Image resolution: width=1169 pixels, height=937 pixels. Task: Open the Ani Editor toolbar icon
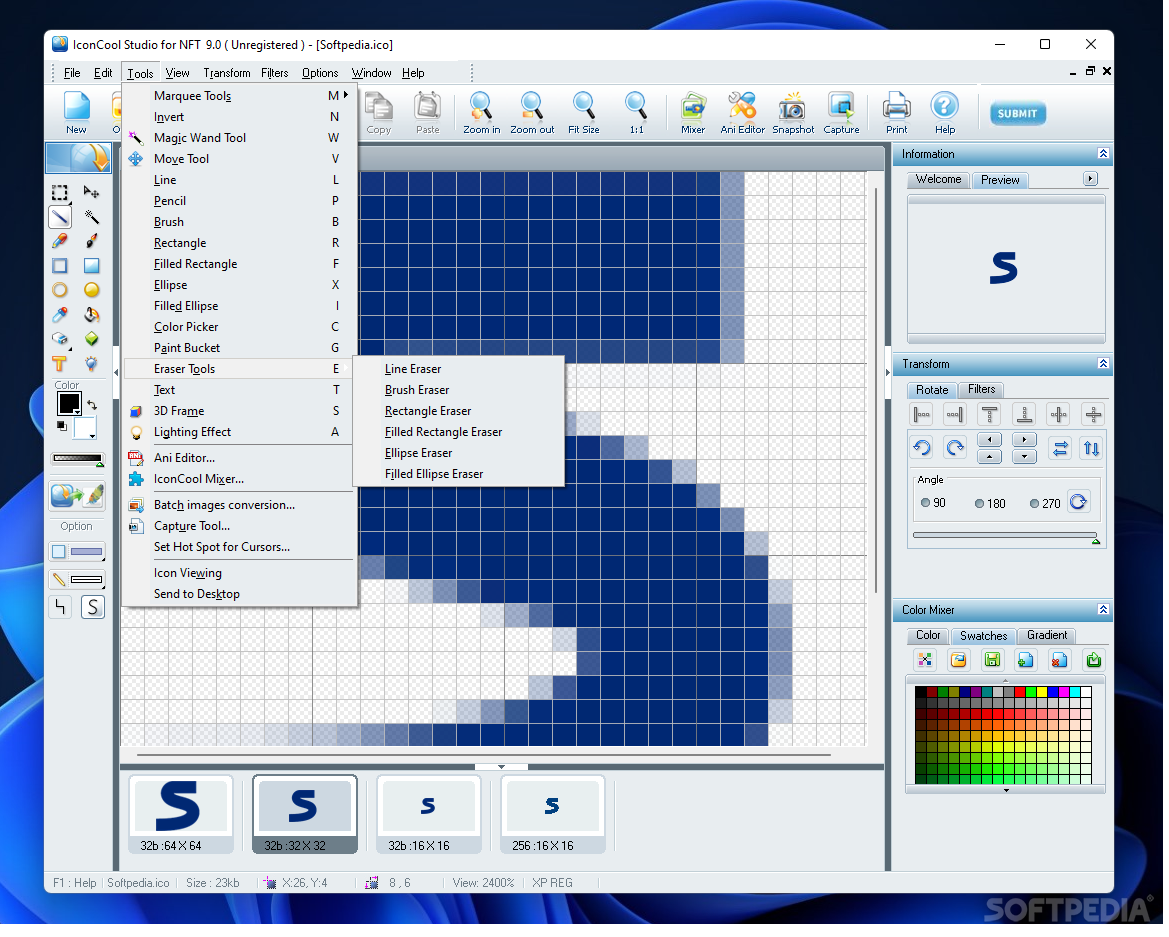click(743, 113)
